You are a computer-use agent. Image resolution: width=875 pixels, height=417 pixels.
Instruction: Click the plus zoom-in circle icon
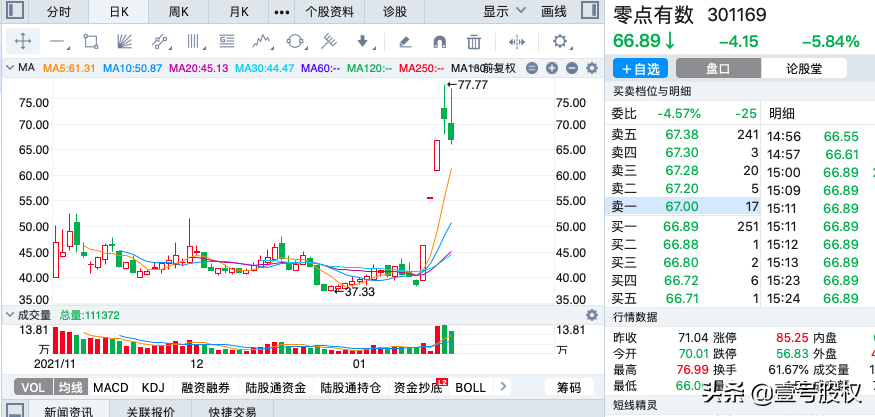click(x=552, y=69)
